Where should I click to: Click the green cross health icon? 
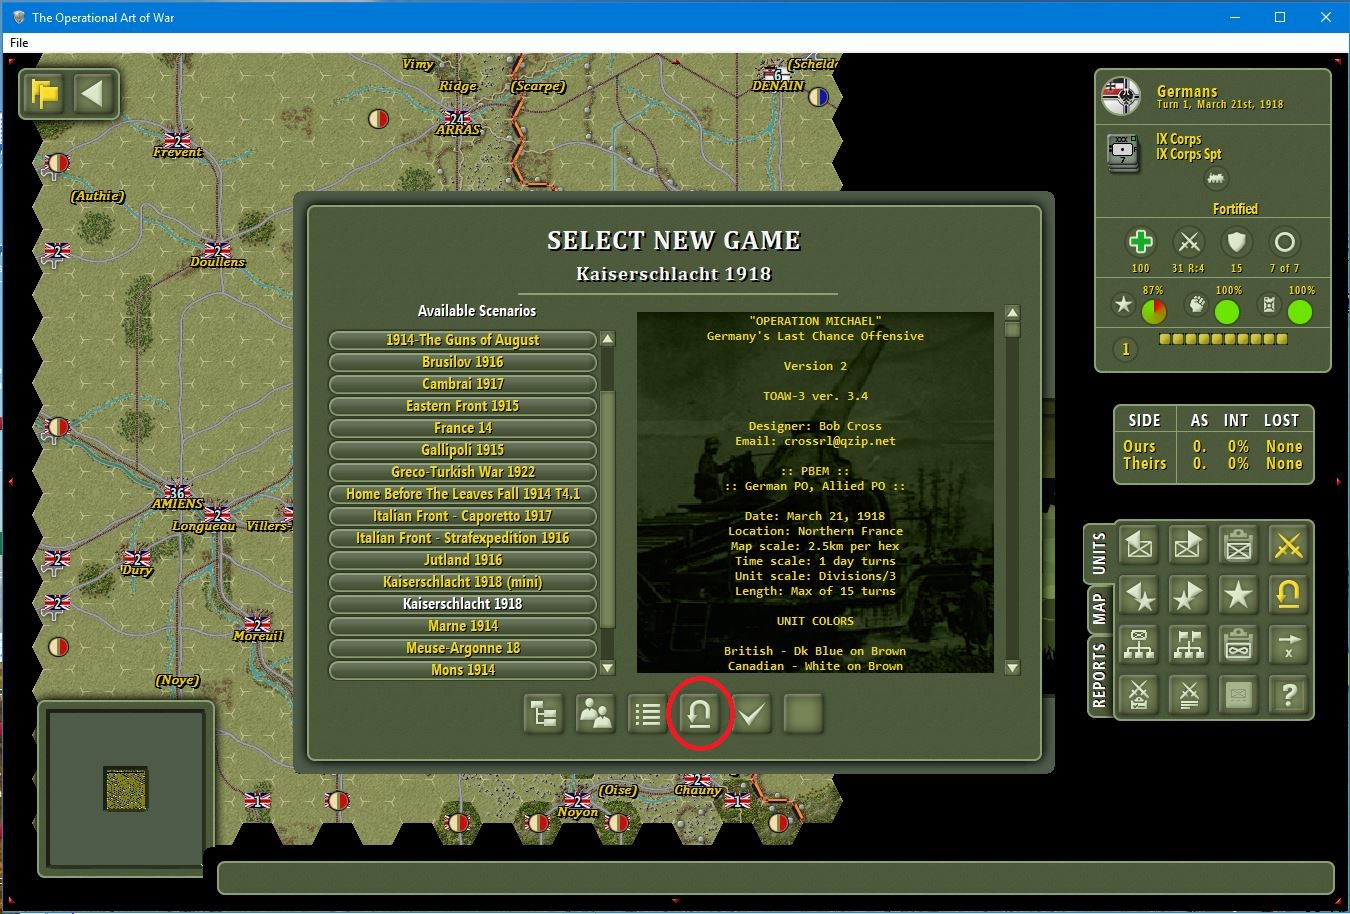[1140, 242]
